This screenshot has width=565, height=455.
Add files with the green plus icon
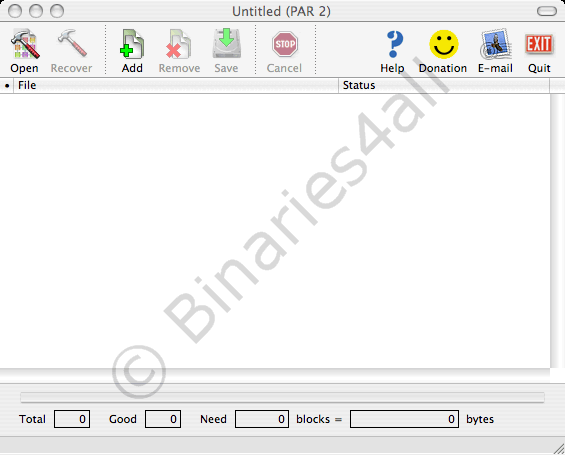pos(132,44)
